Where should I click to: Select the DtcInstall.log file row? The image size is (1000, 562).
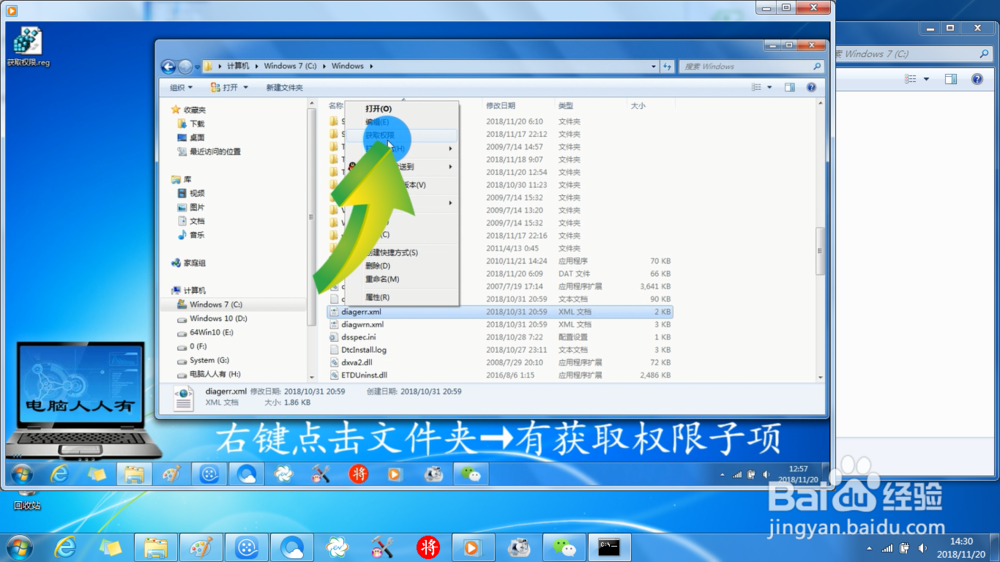(x=500, y=350)
